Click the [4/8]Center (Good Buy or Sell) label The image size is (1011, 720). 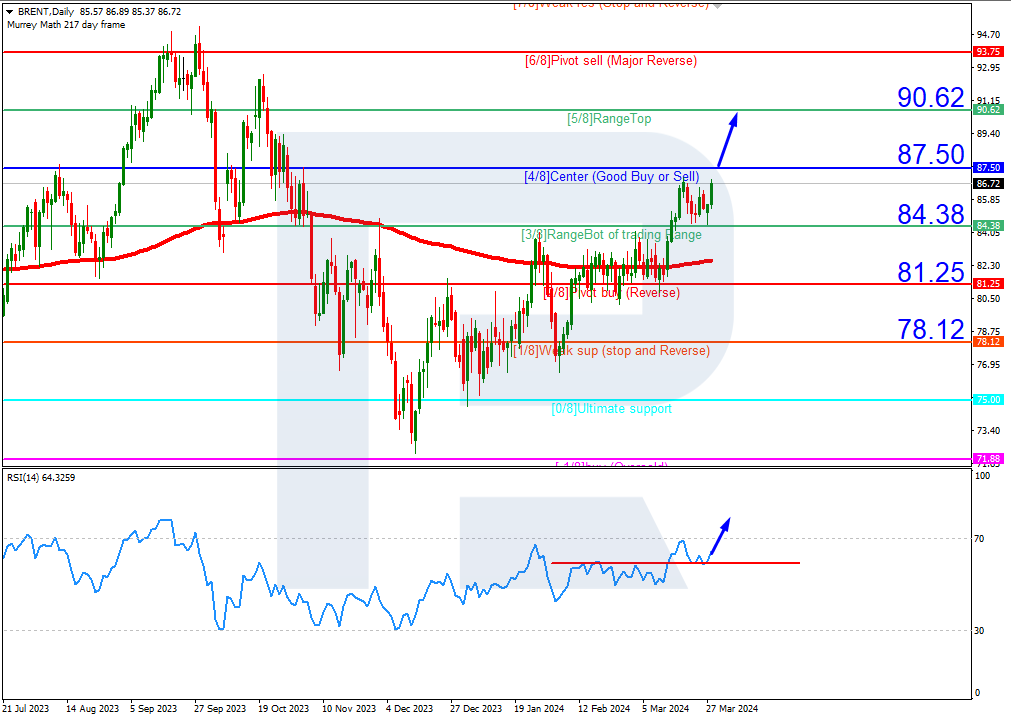click(x=612, y=177)
